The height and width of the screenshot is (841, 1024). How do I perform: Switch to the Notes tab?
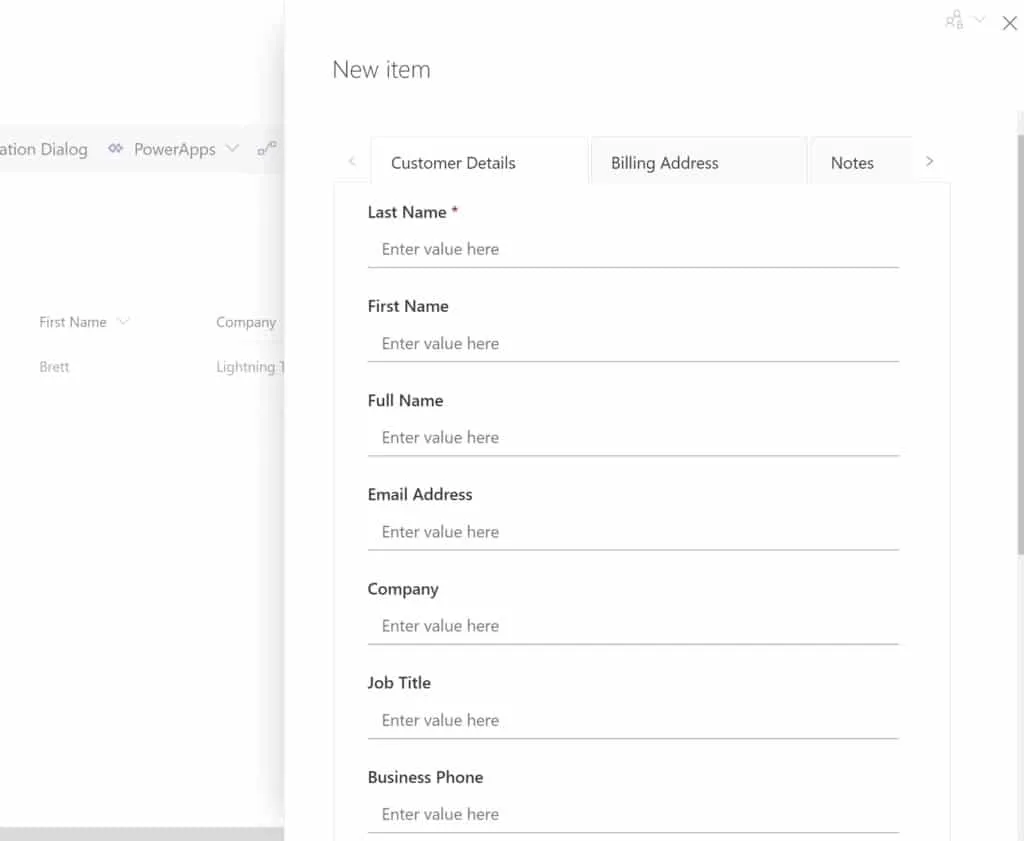tap(852, 162)
